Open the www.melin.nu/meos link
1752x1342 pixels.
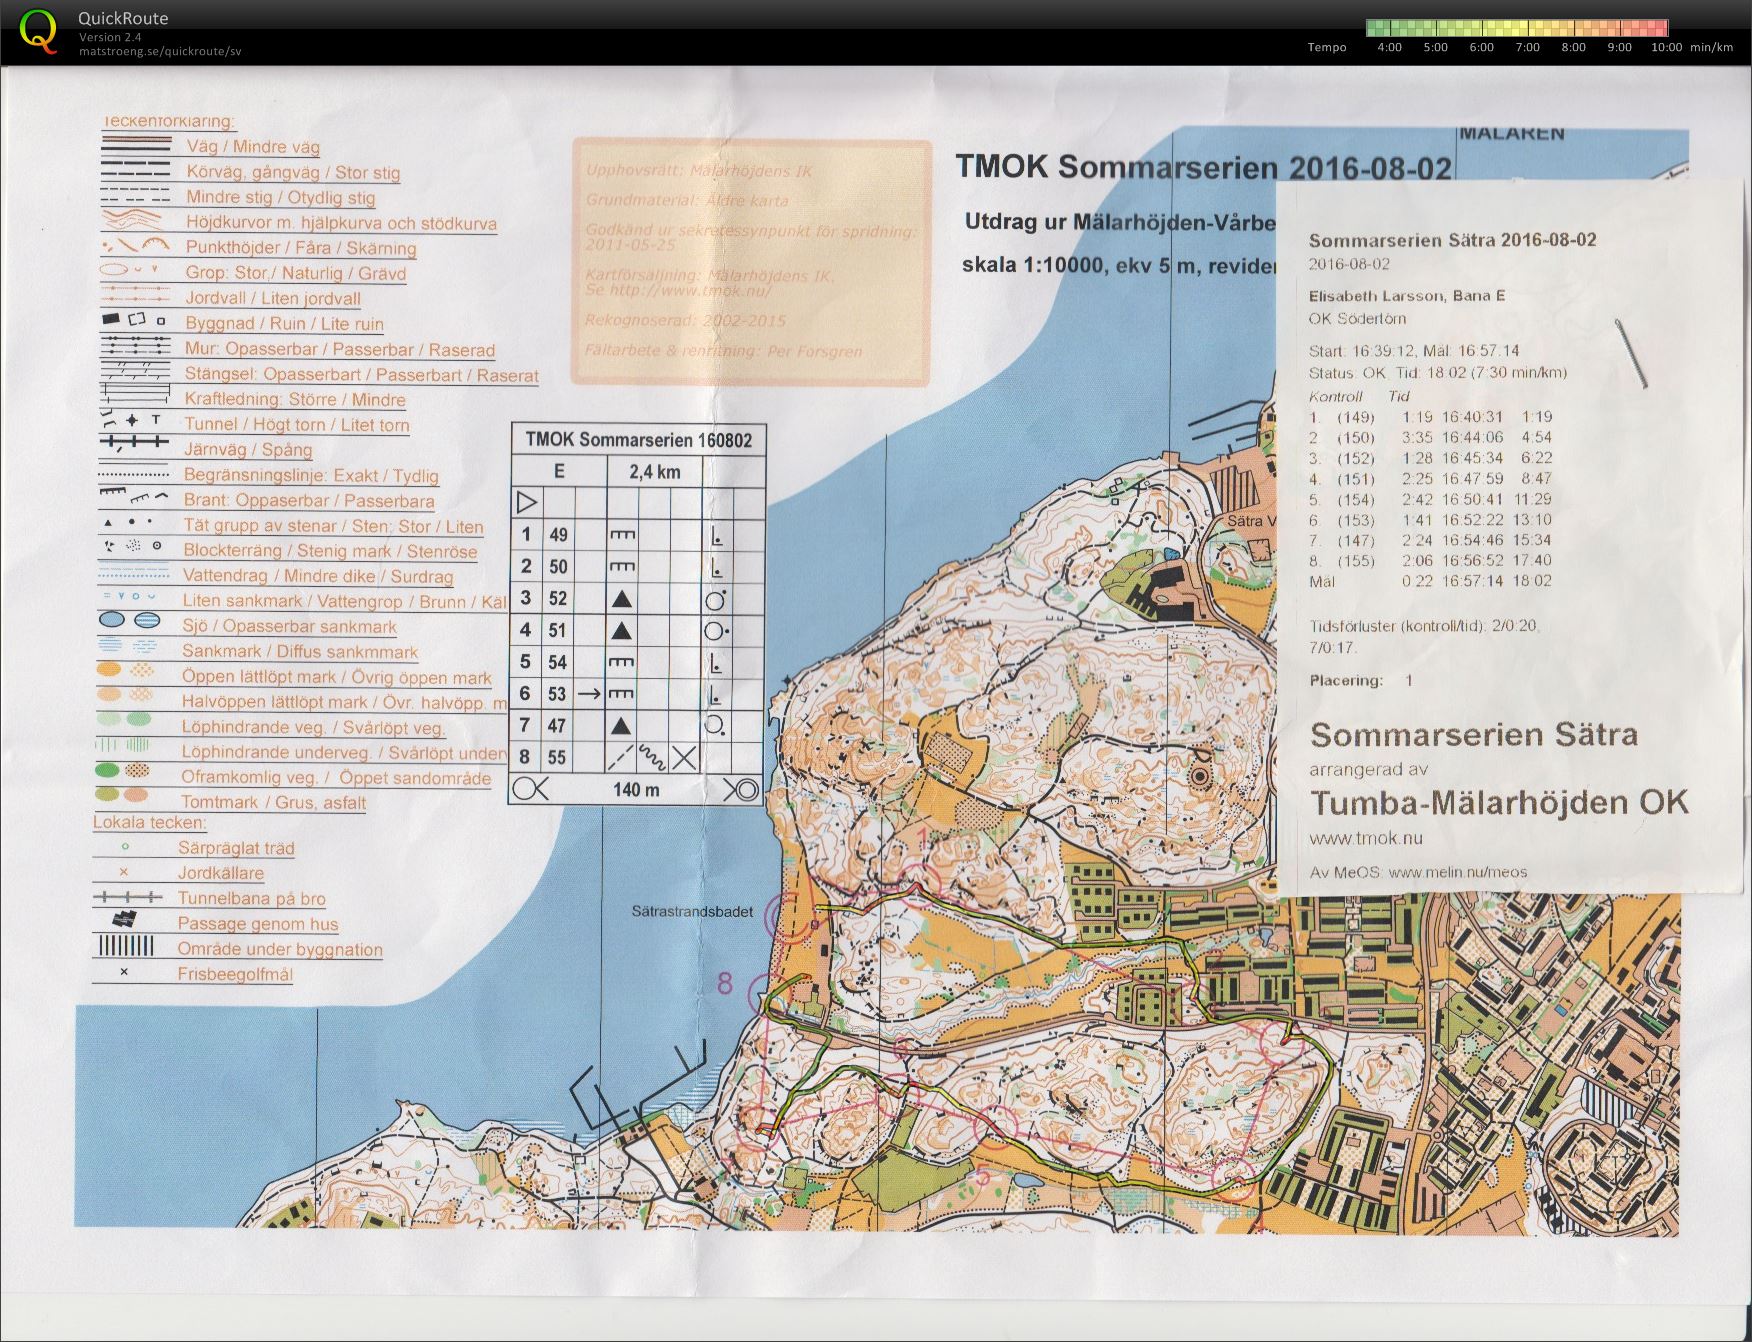tap(1458, 872)
